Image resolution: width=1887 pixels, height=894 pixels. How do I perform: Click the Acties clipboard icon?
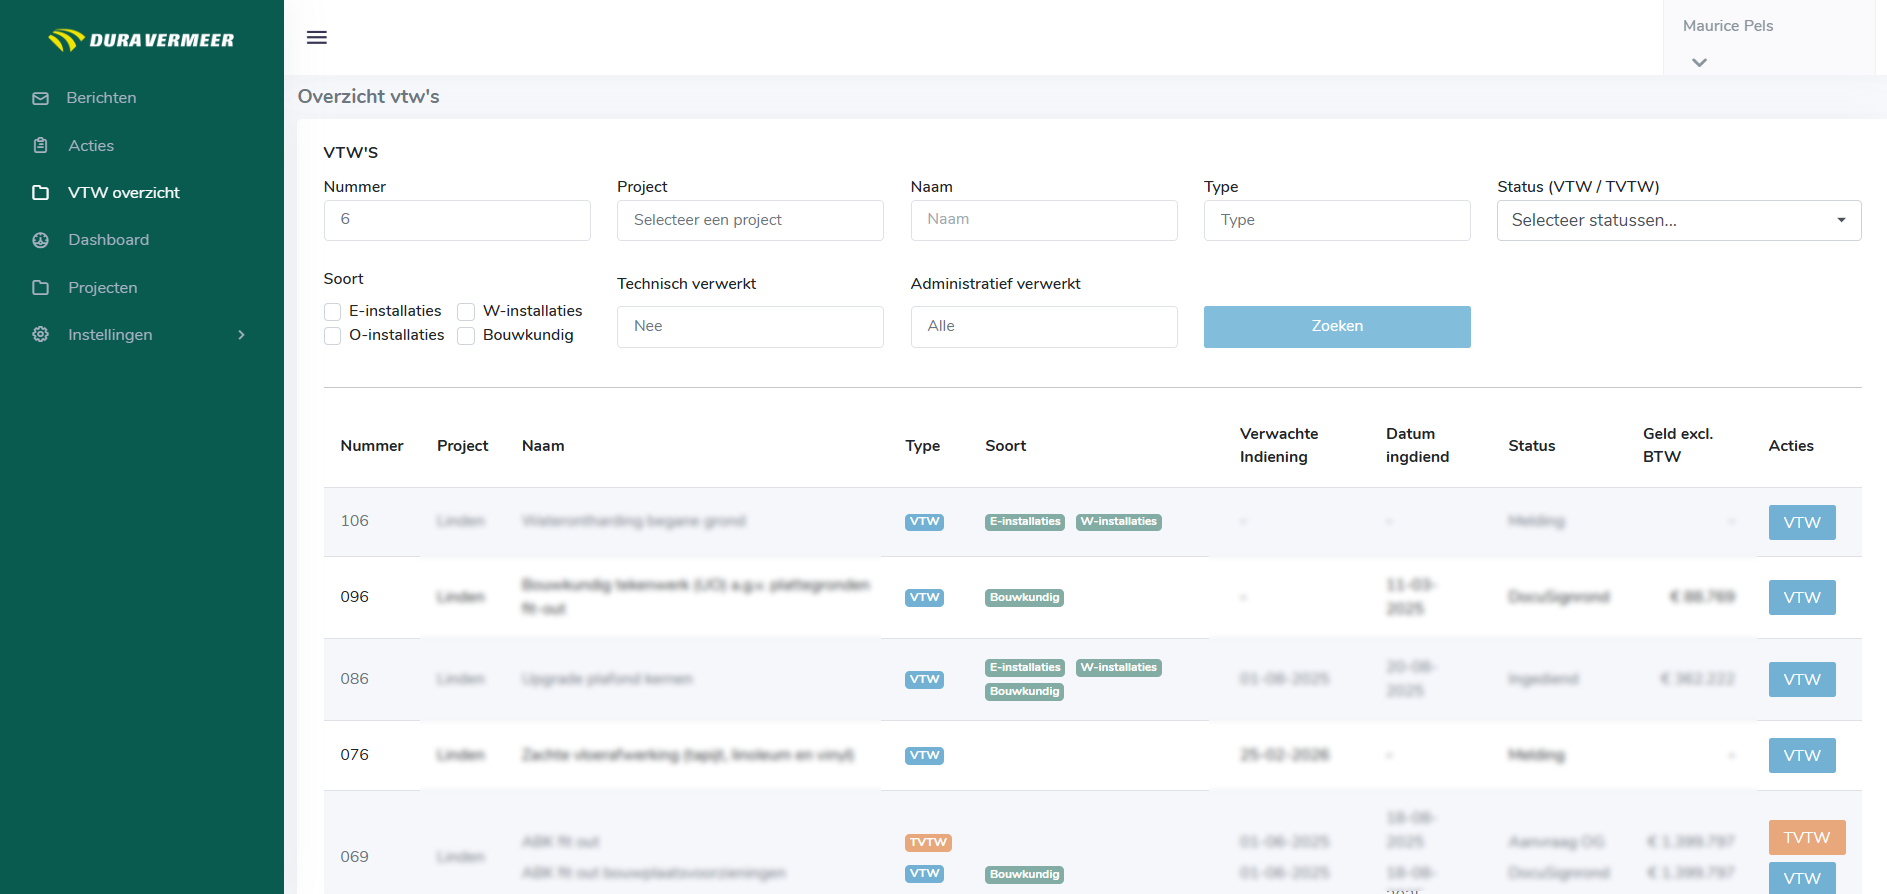[x=41, y=146]
